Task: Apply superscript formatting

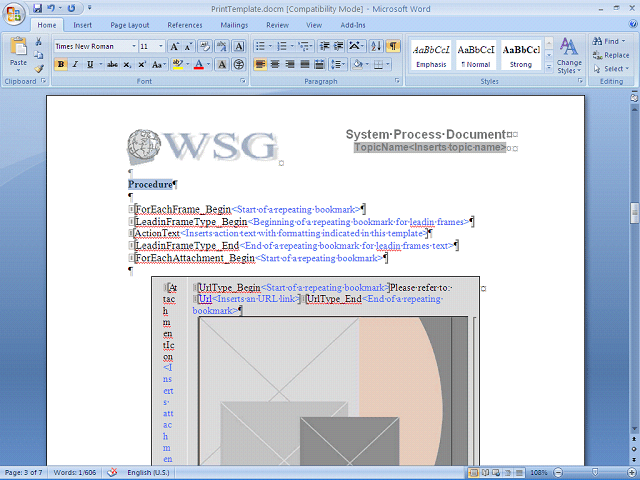Action: (142, 64)
